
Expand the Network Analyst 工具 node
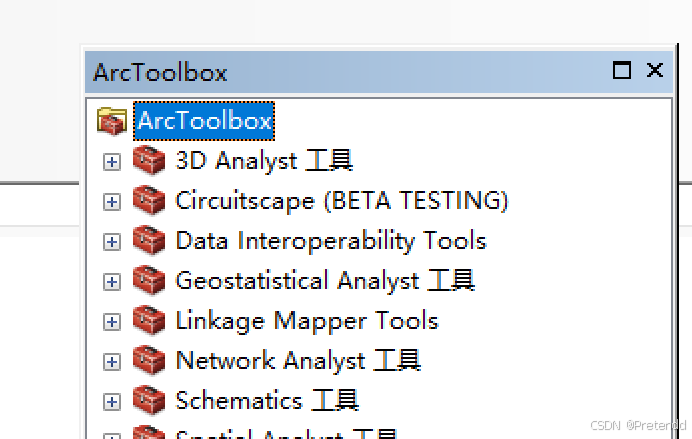click(x=112, y=362)
